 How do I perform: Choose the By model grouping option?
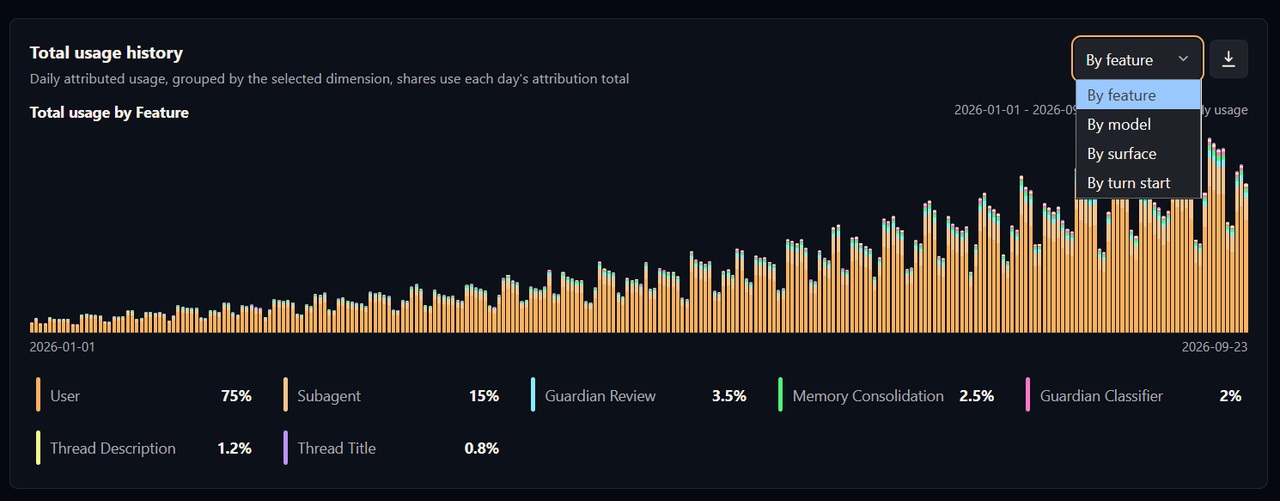(x=1138, y=124)
